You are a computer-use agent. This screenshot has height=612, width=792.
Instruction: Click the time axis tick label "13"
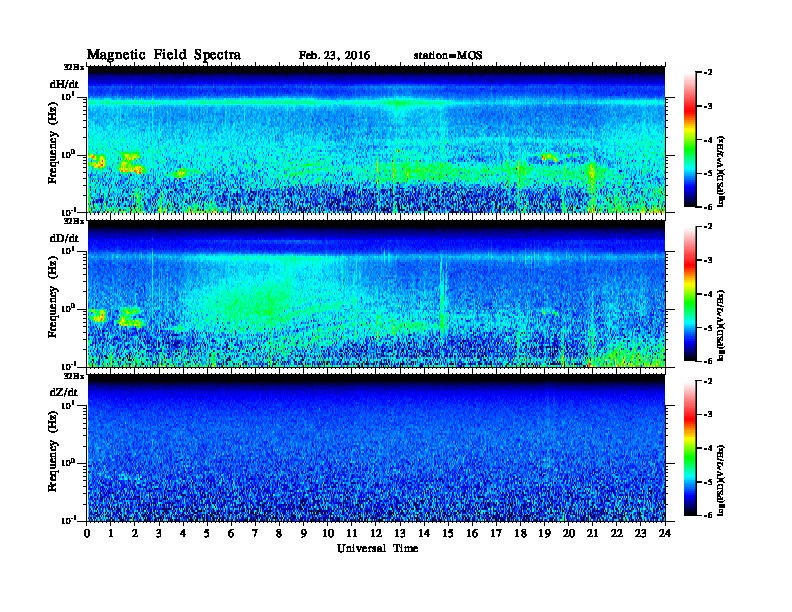tap(400, 534)
